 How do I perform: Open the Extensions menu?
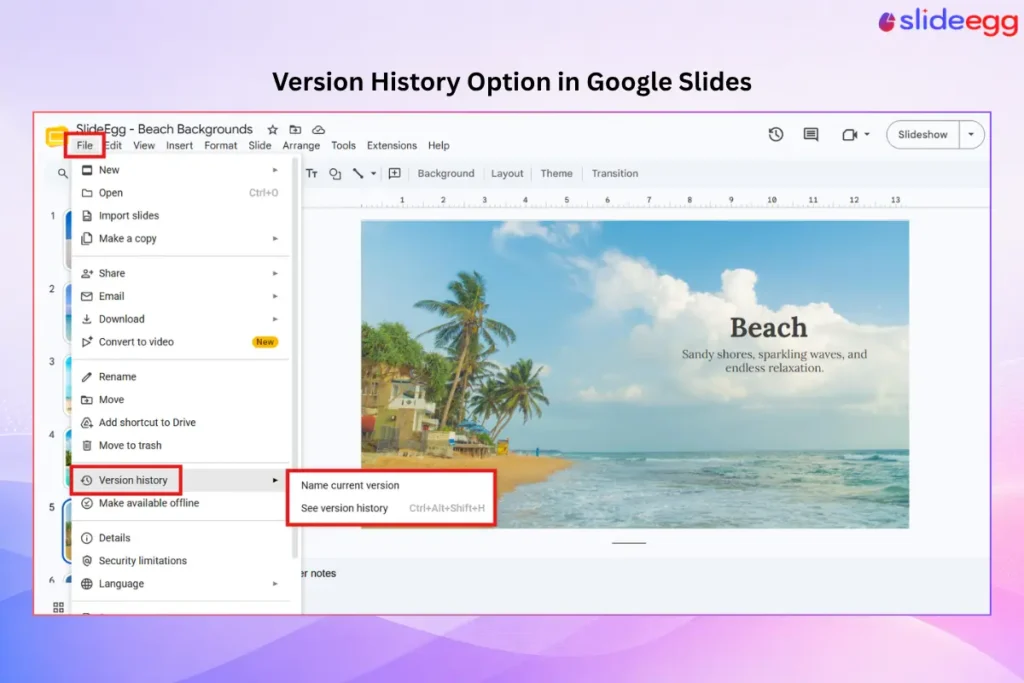point(392,146)
